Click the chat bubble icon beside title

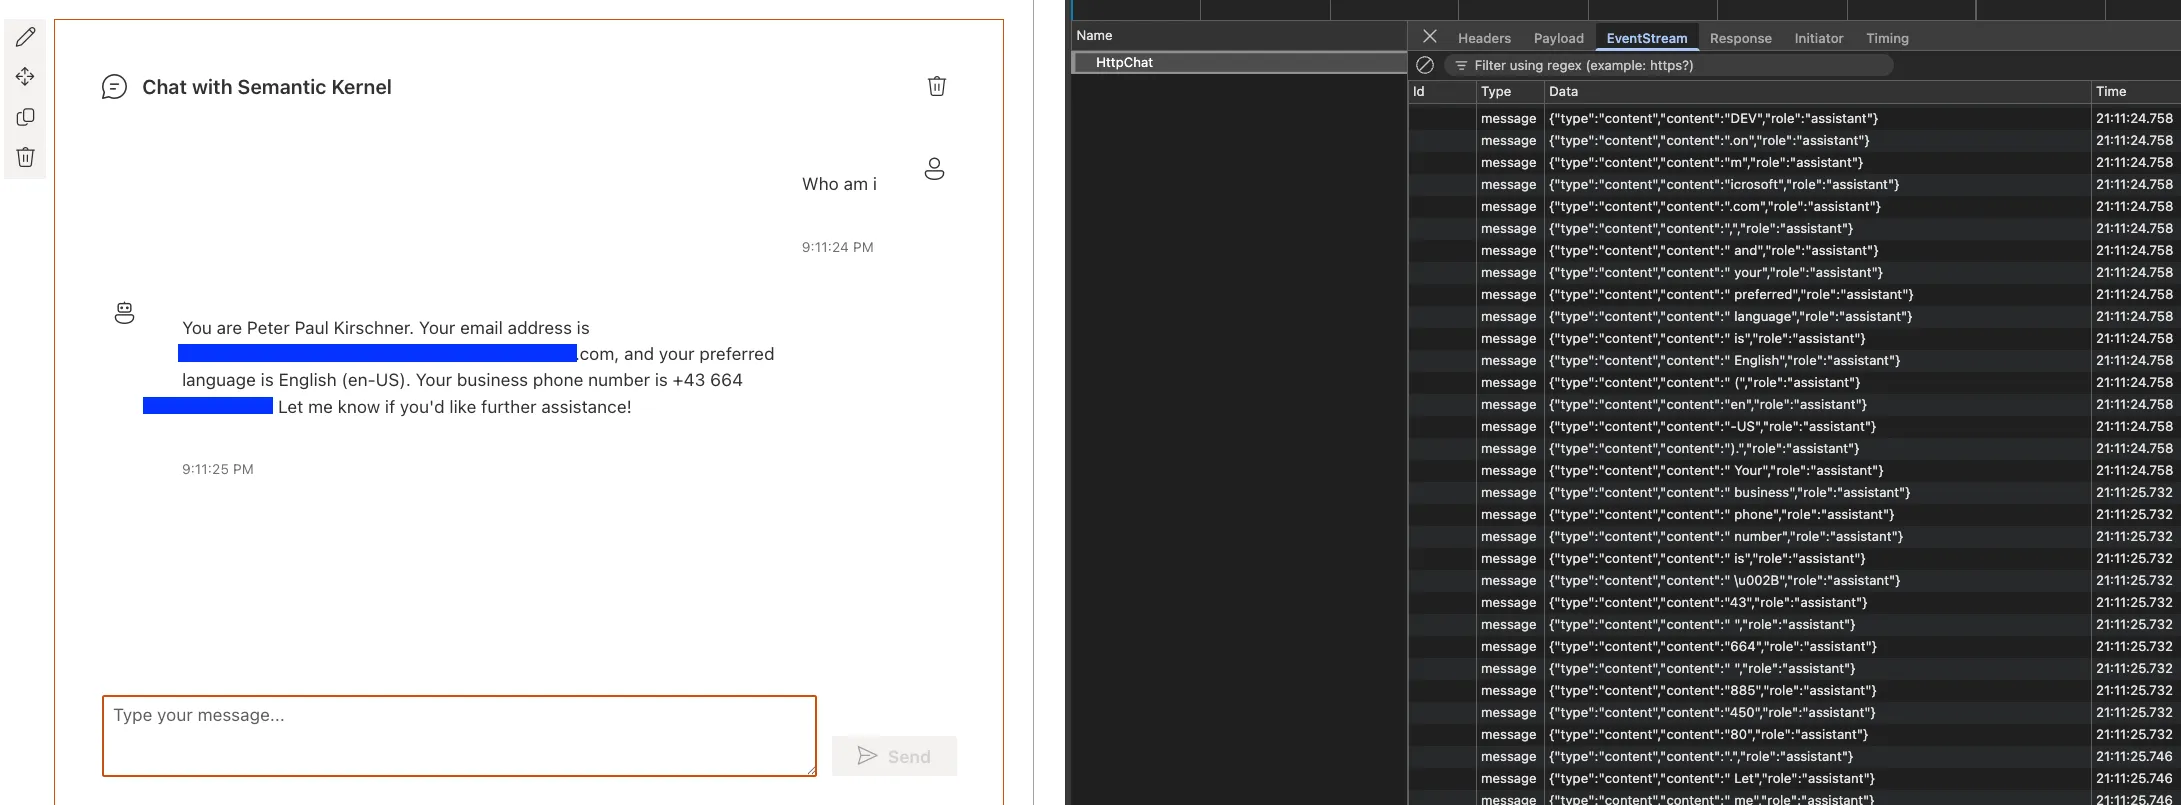click(x=115, y=87)
